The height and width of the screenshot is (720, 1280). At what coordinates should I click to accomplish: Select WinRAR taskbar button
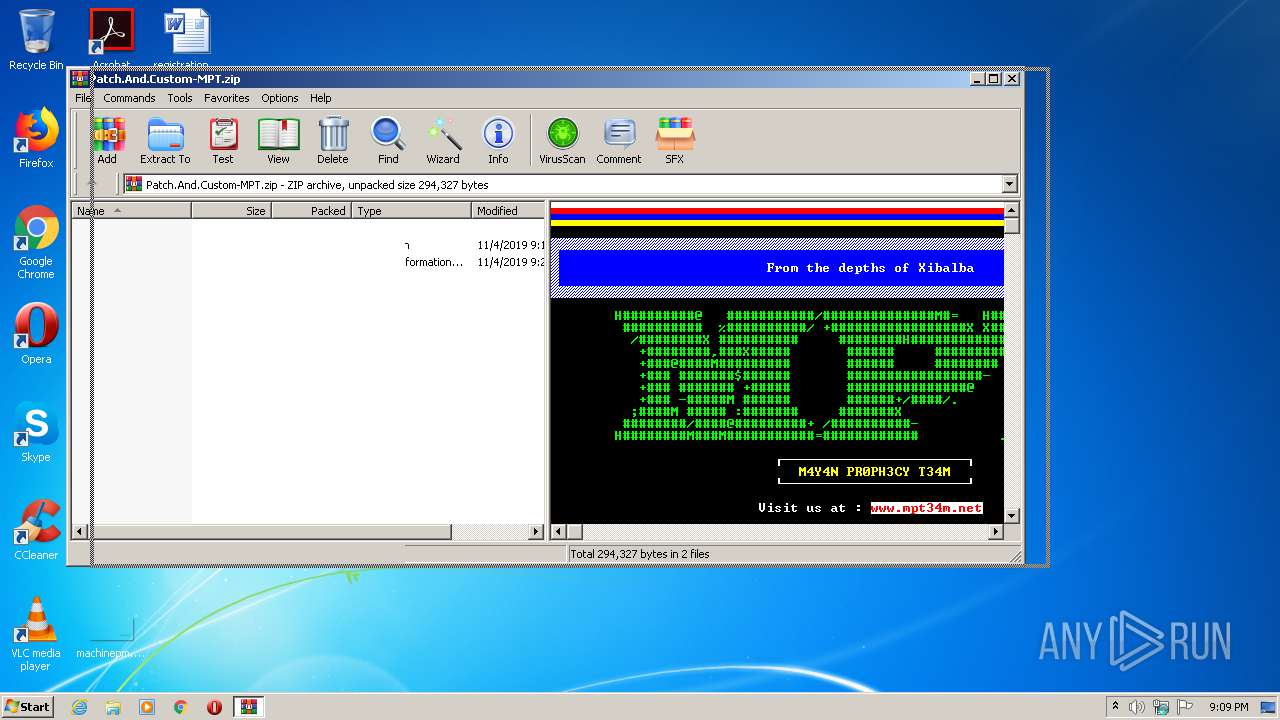[x=248, y=707]
